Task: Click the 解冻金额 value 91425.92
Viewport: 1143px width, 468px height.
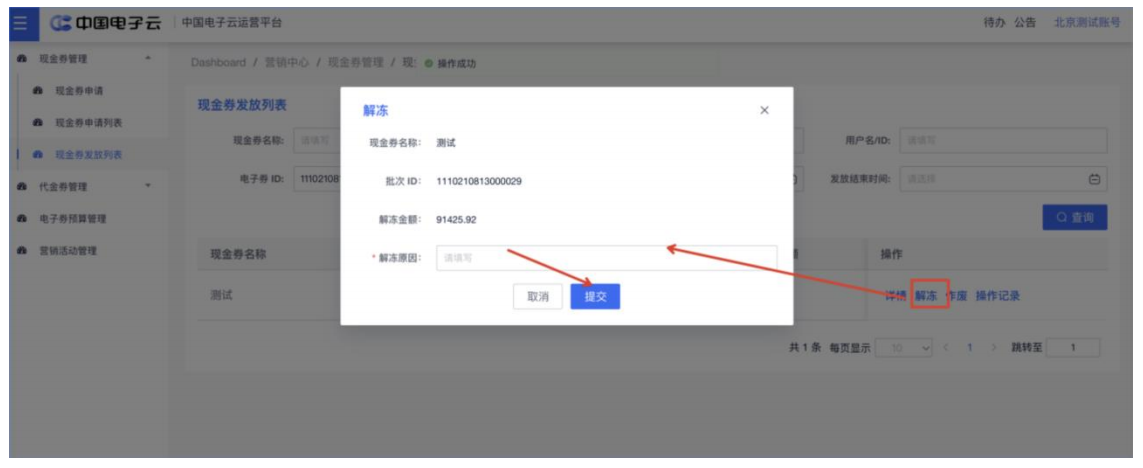Action: (x=456, y=219)
